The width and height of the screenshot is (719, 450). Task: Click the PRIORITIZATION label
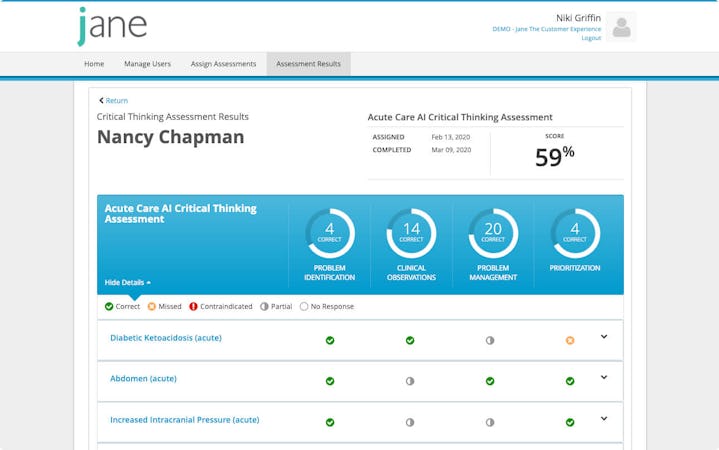(575, 268)
